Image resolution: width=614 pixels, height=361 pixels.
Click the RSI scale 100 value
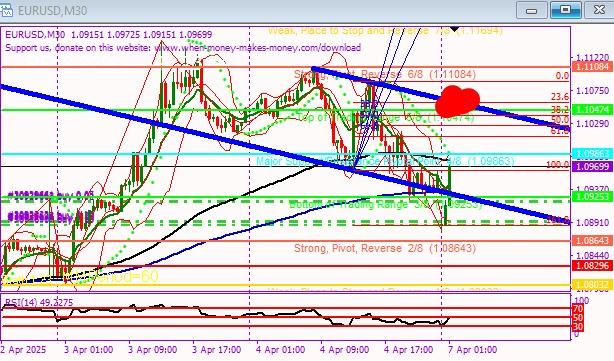(581, 301)
